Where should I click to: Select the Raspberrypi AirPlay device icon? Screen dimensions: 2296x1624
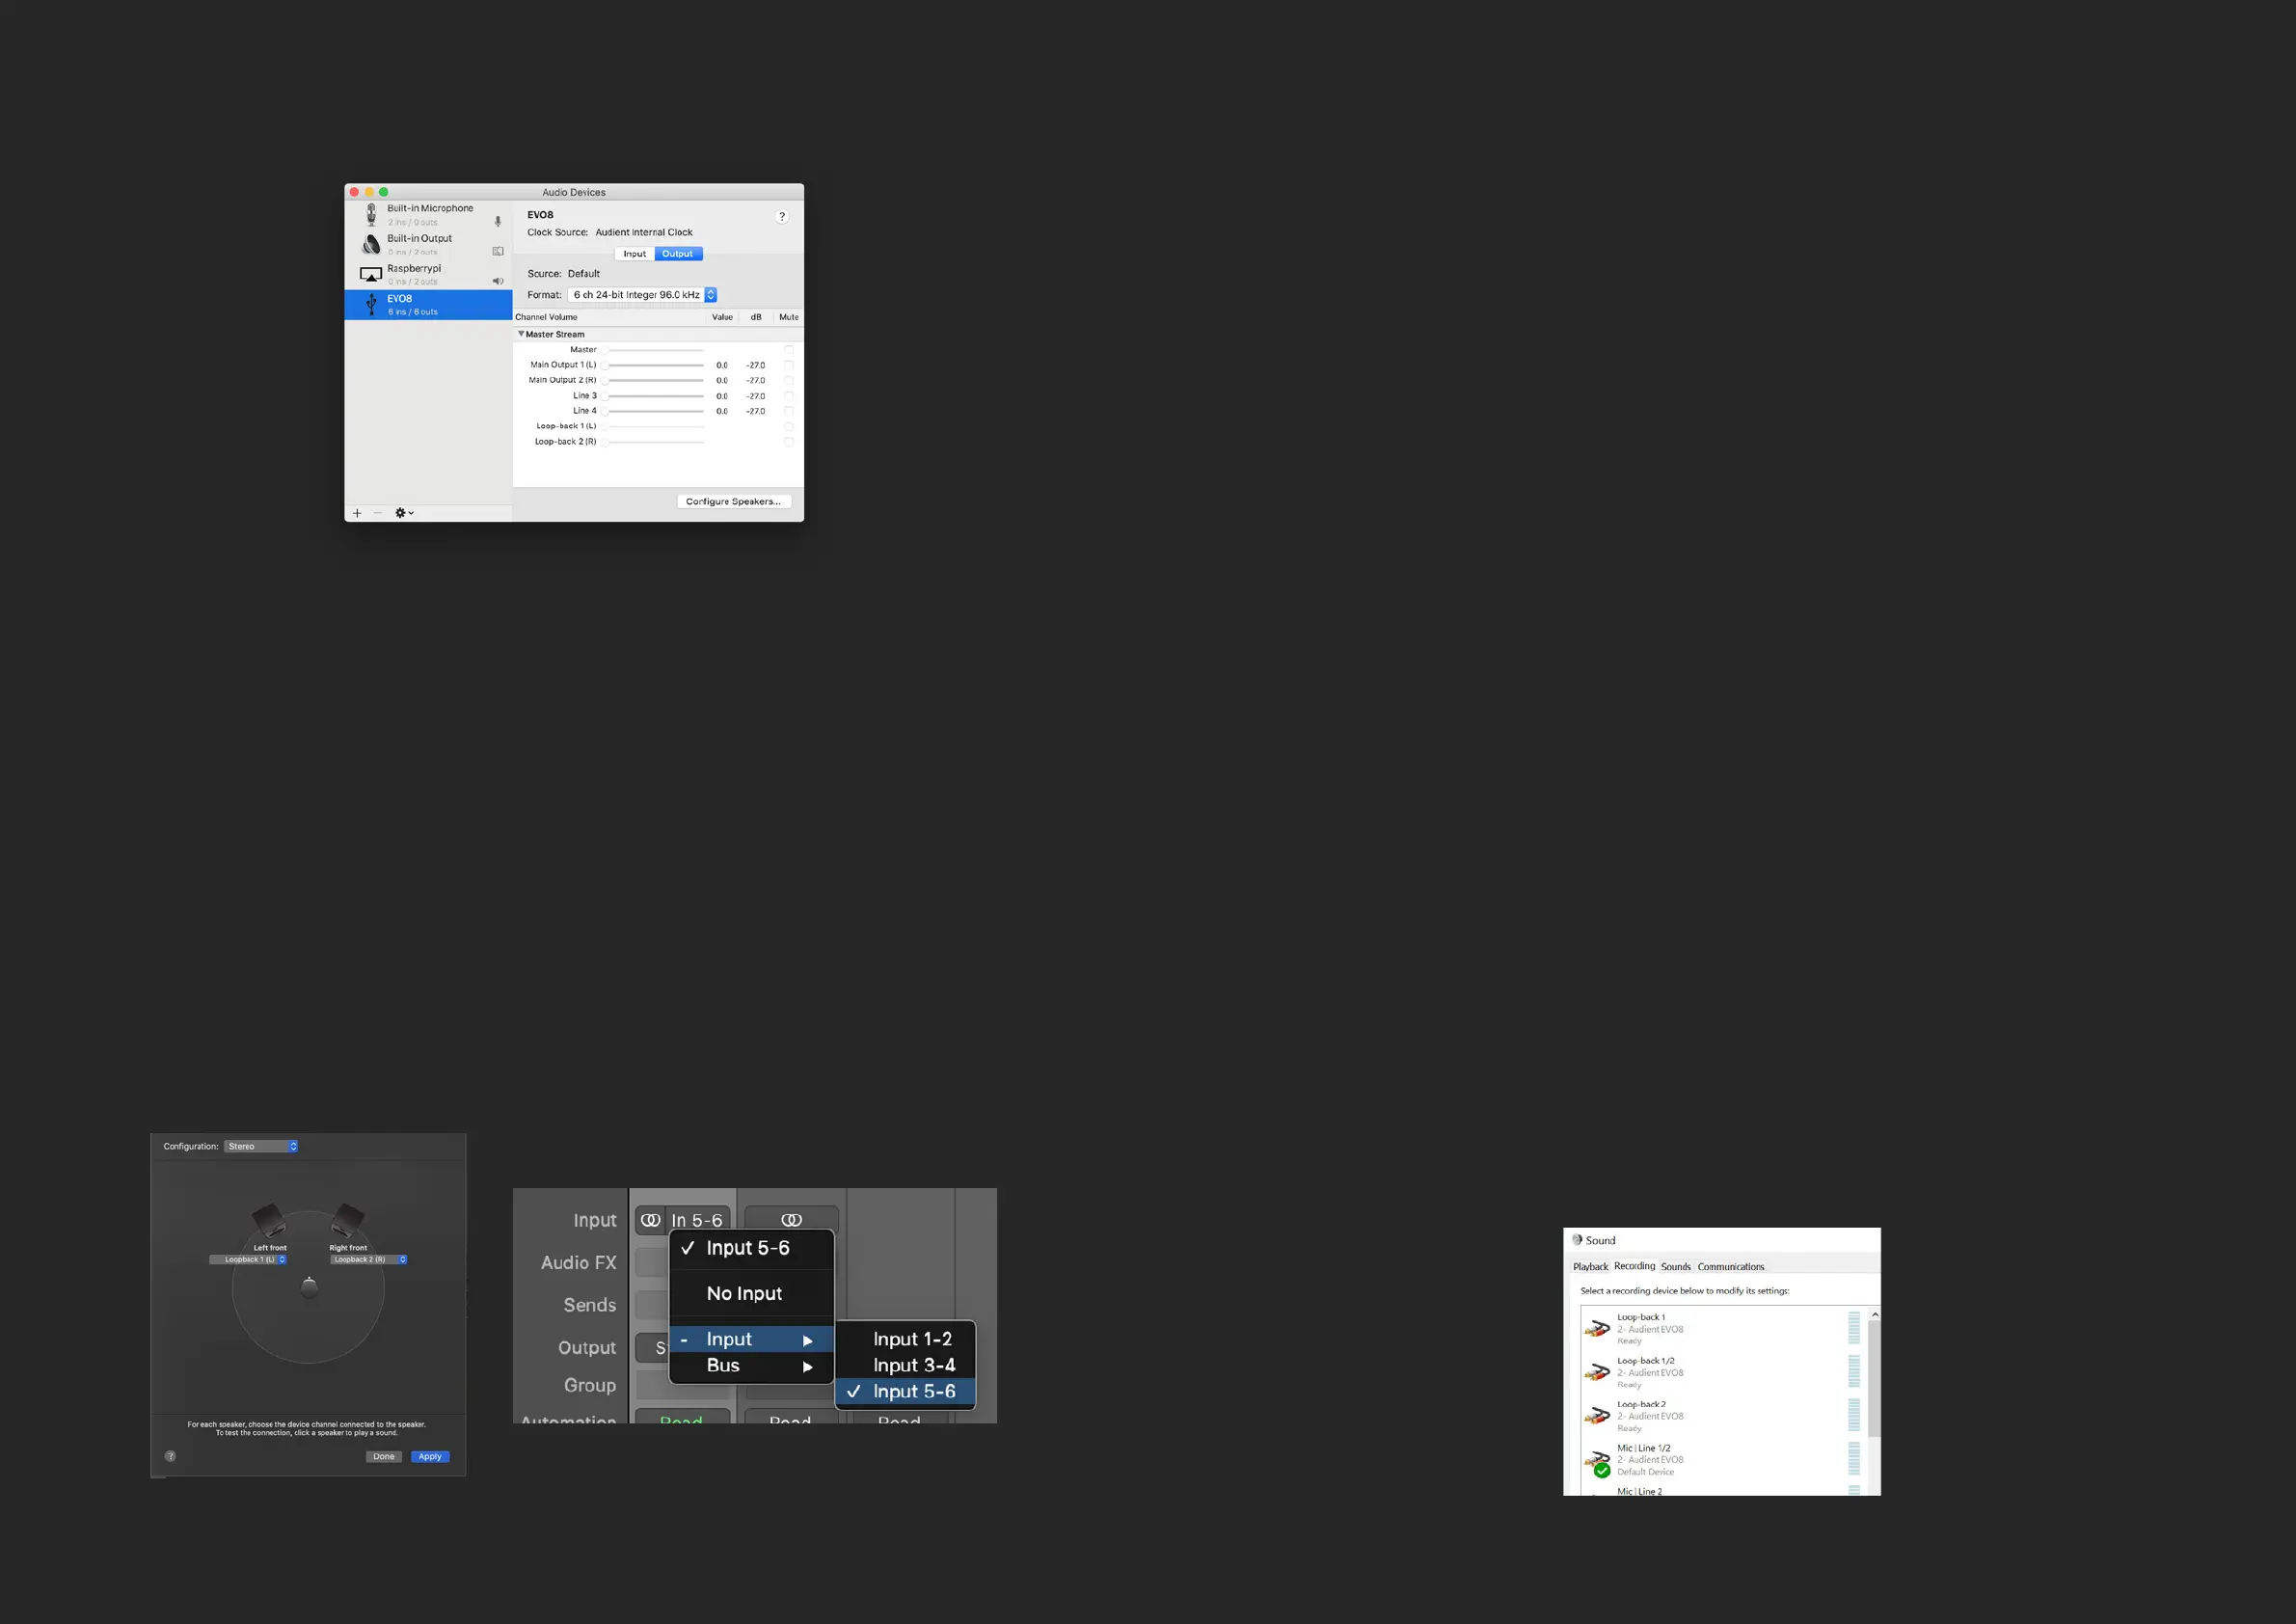(370, 274)
